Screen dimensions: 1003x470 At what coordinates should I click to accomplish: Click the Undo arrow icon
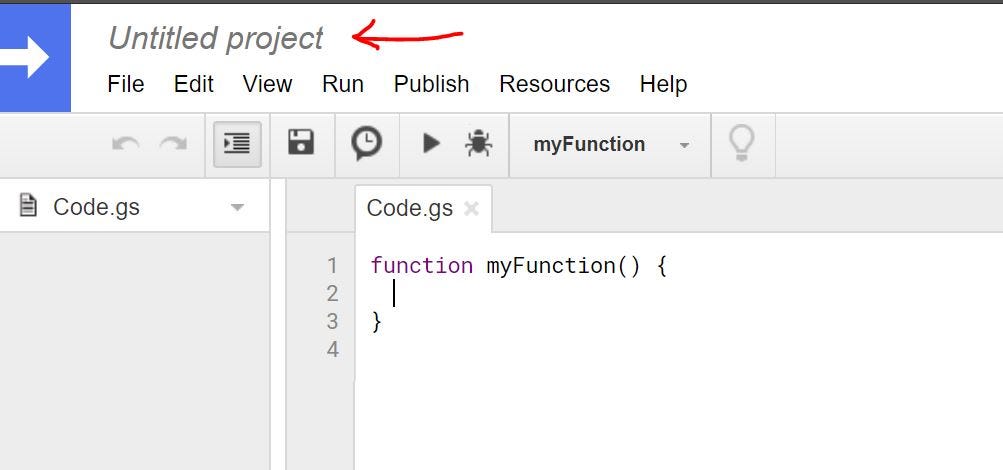point(126,144)
